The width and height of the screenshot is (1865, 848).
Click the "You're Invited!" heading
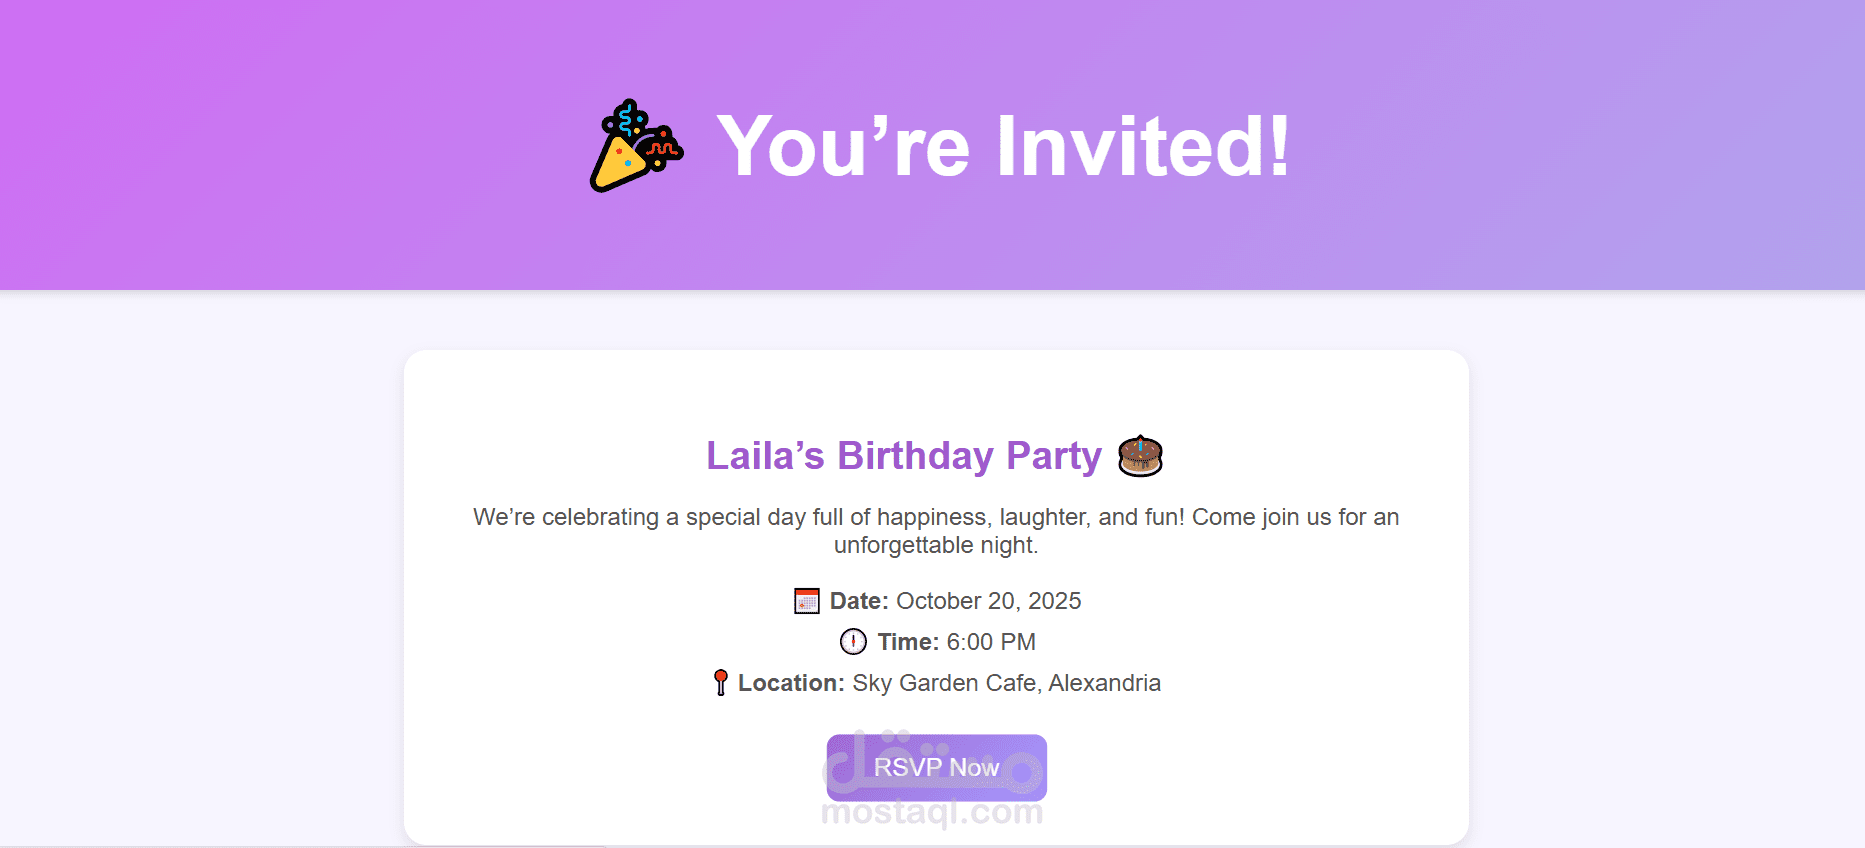coord(1003,146)
